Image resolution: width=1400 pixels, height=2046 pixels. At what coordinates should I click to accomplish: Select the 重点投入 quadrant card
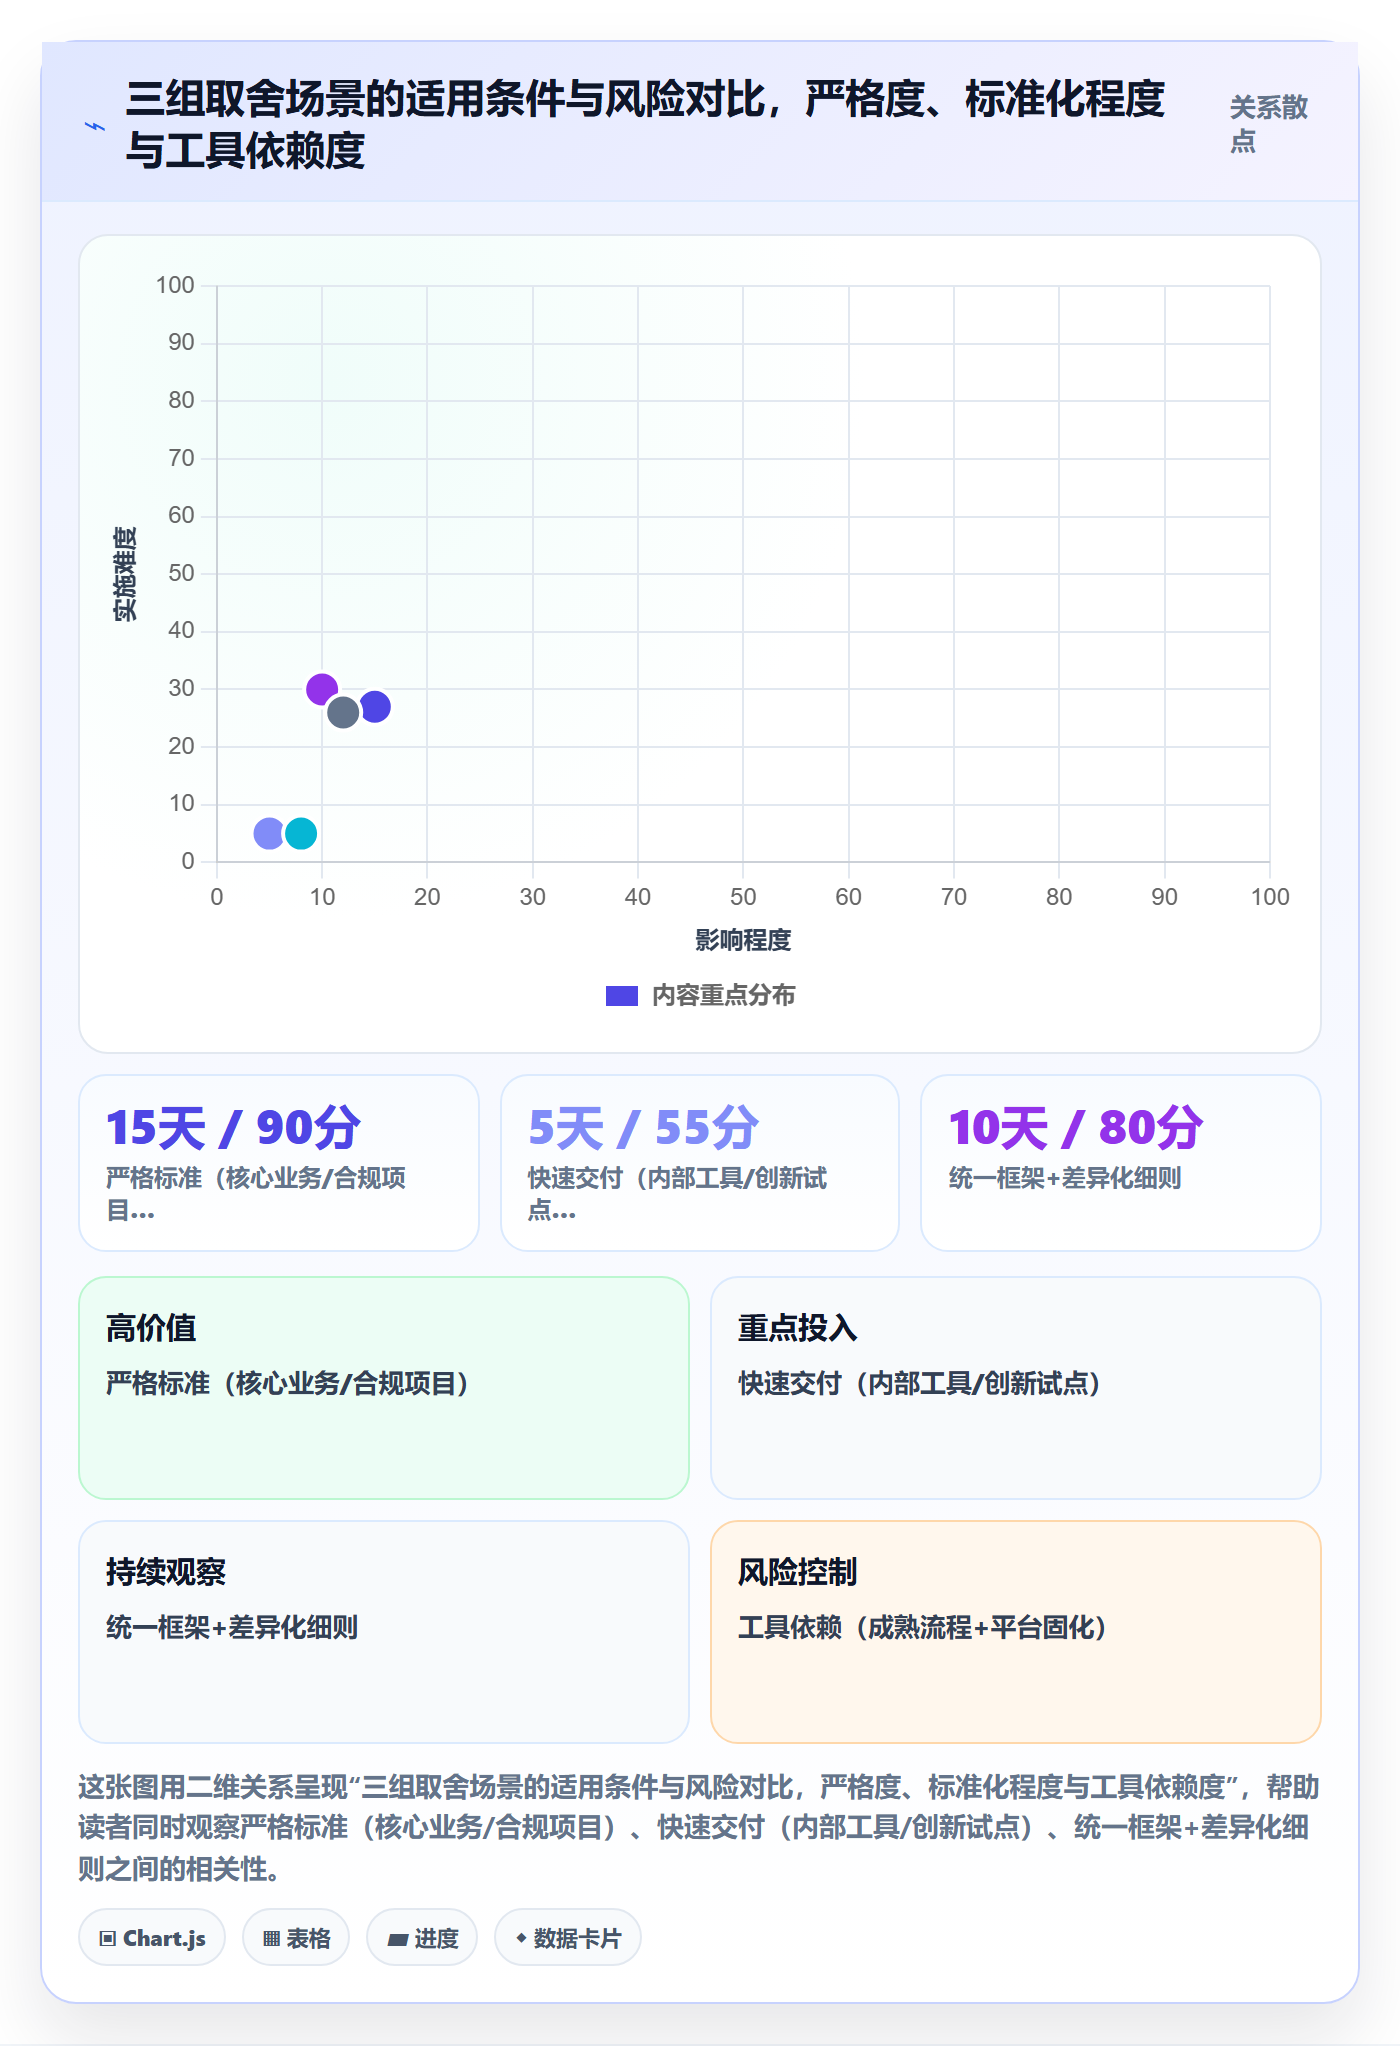[1016, 1388]
